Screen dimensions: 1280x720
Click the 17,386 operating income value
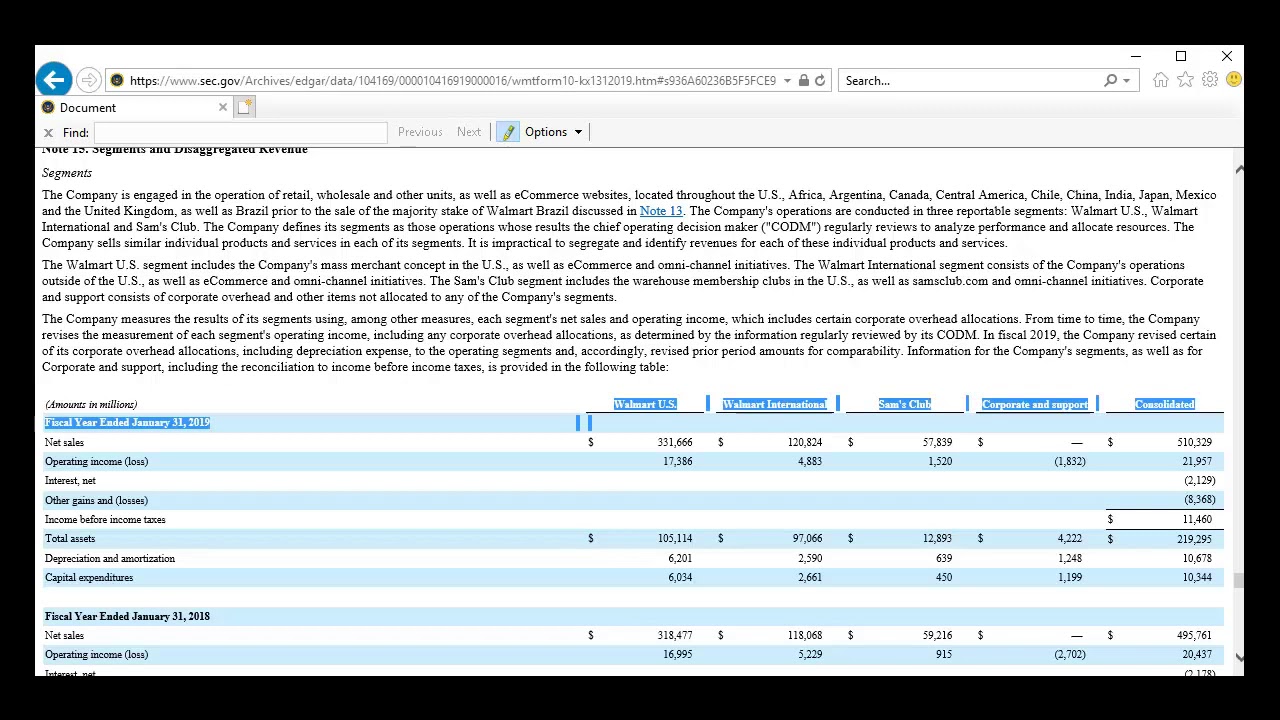pos(677,461)
